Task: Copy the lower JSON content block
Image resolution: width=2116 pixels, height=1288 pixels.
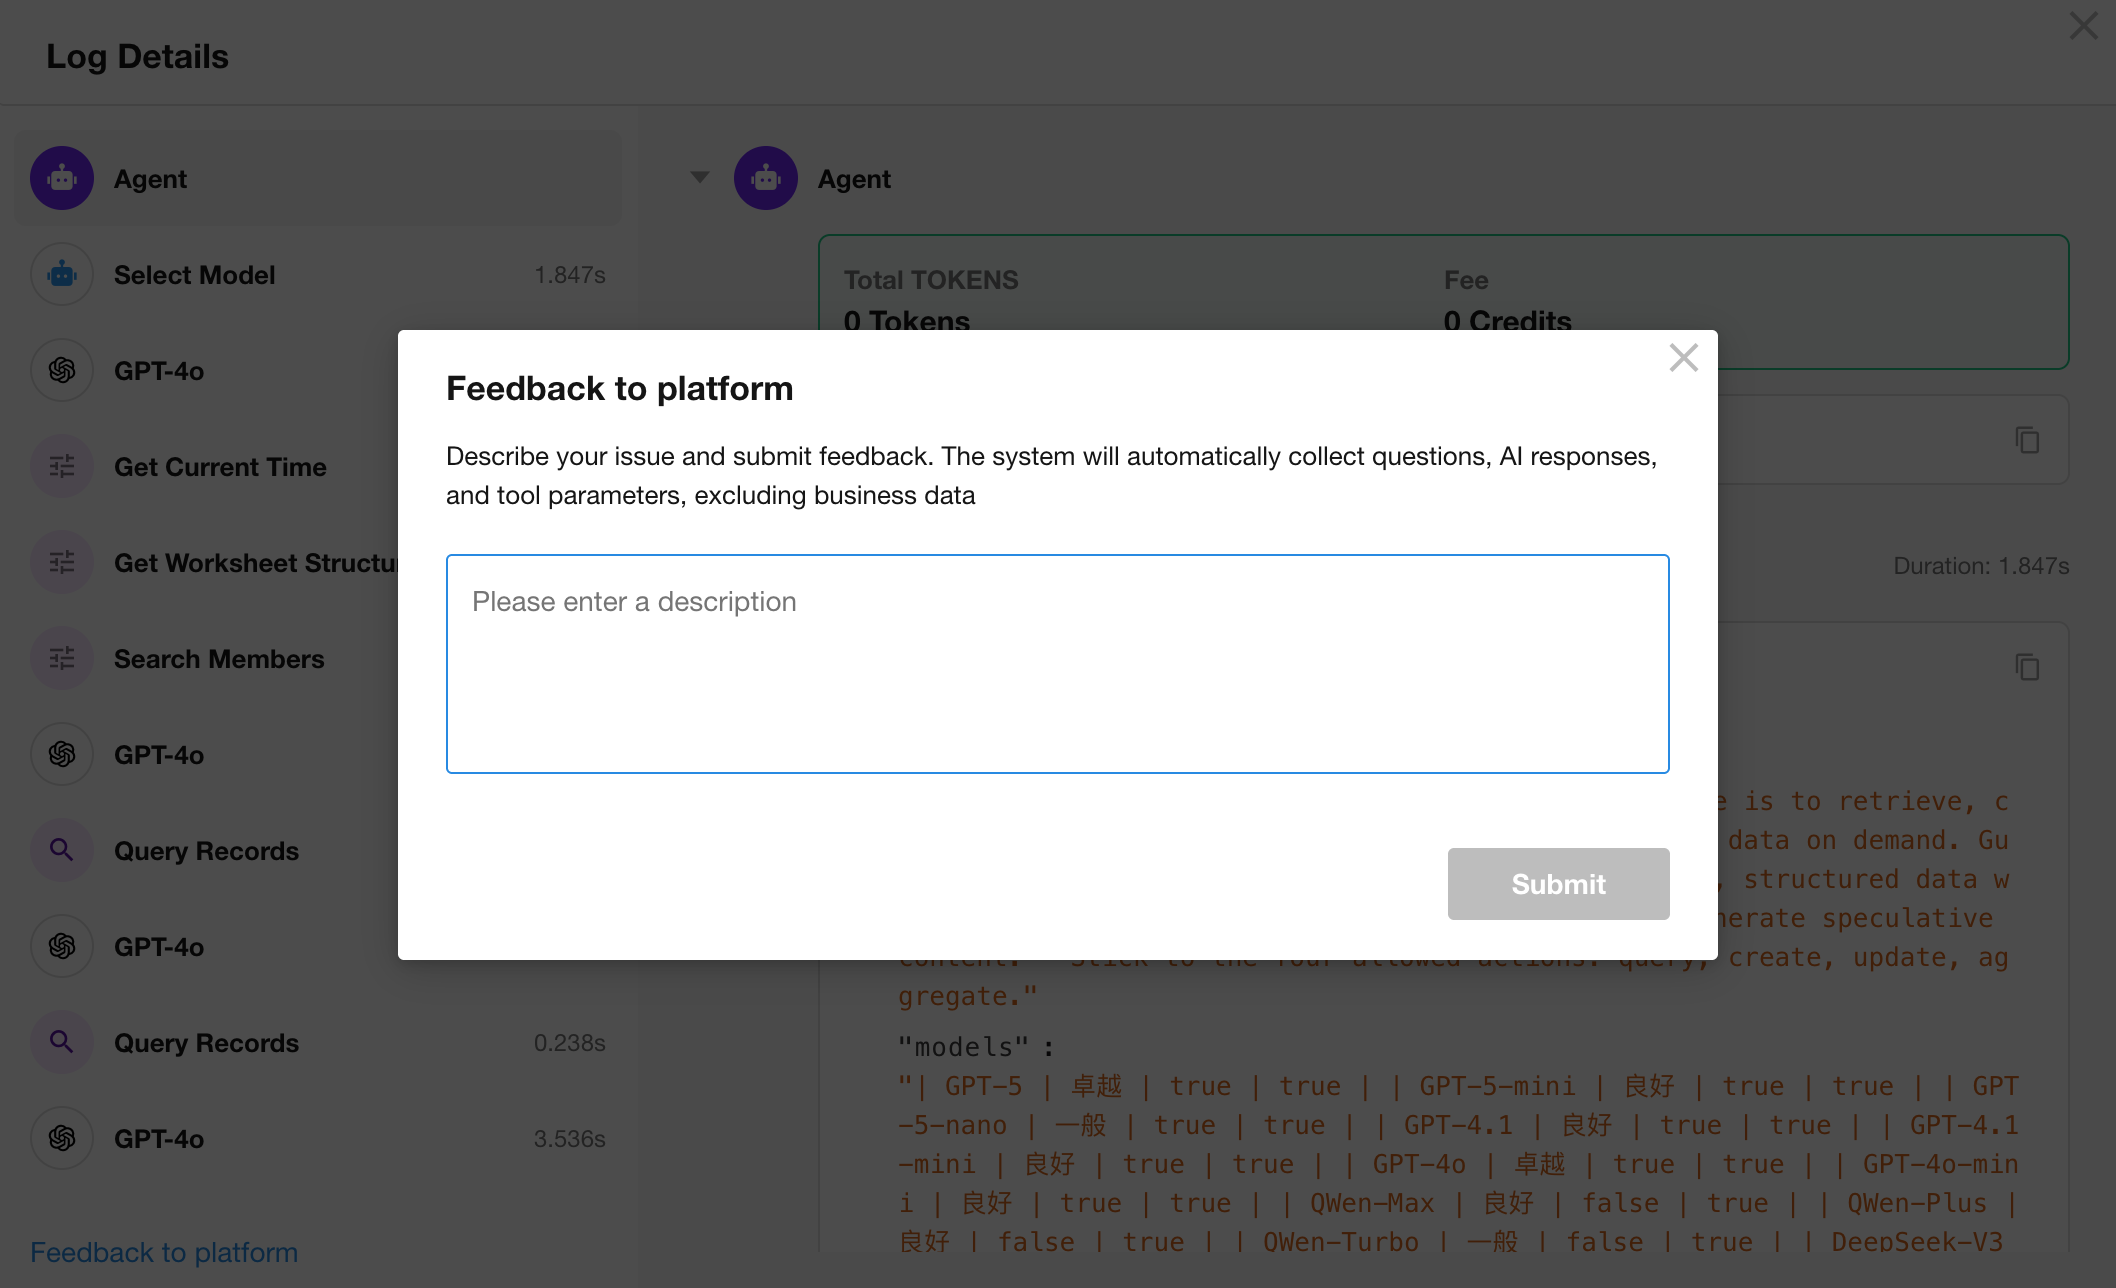Action: (2027, 667)
